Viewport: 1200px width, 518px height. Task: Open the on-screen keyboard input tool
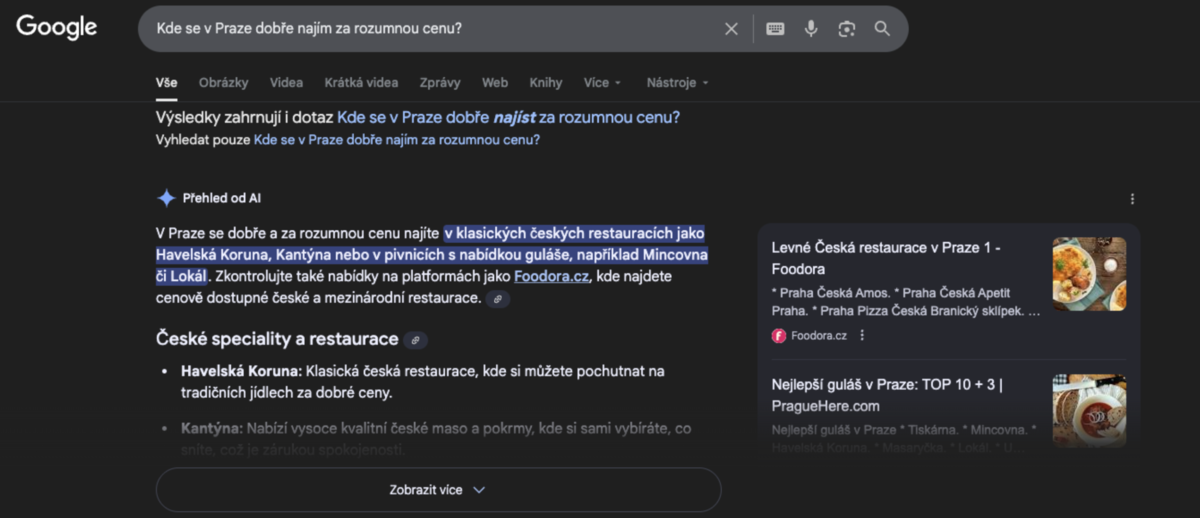[775, 29]
